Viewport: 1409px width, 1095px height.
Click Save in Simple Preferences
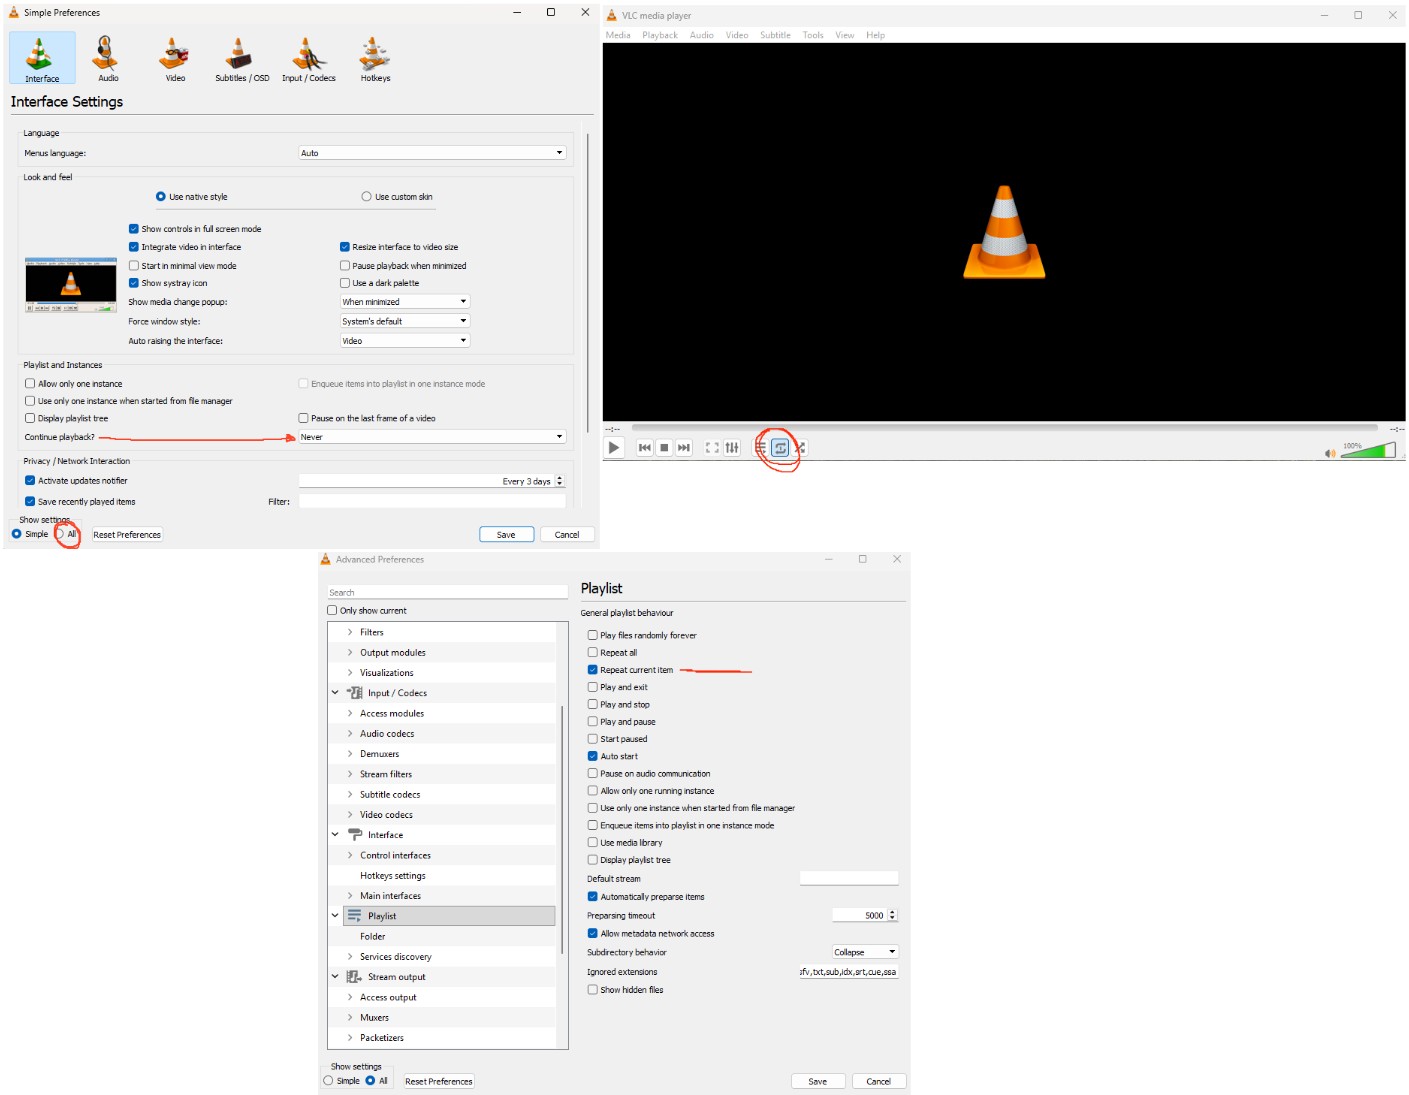507,535
